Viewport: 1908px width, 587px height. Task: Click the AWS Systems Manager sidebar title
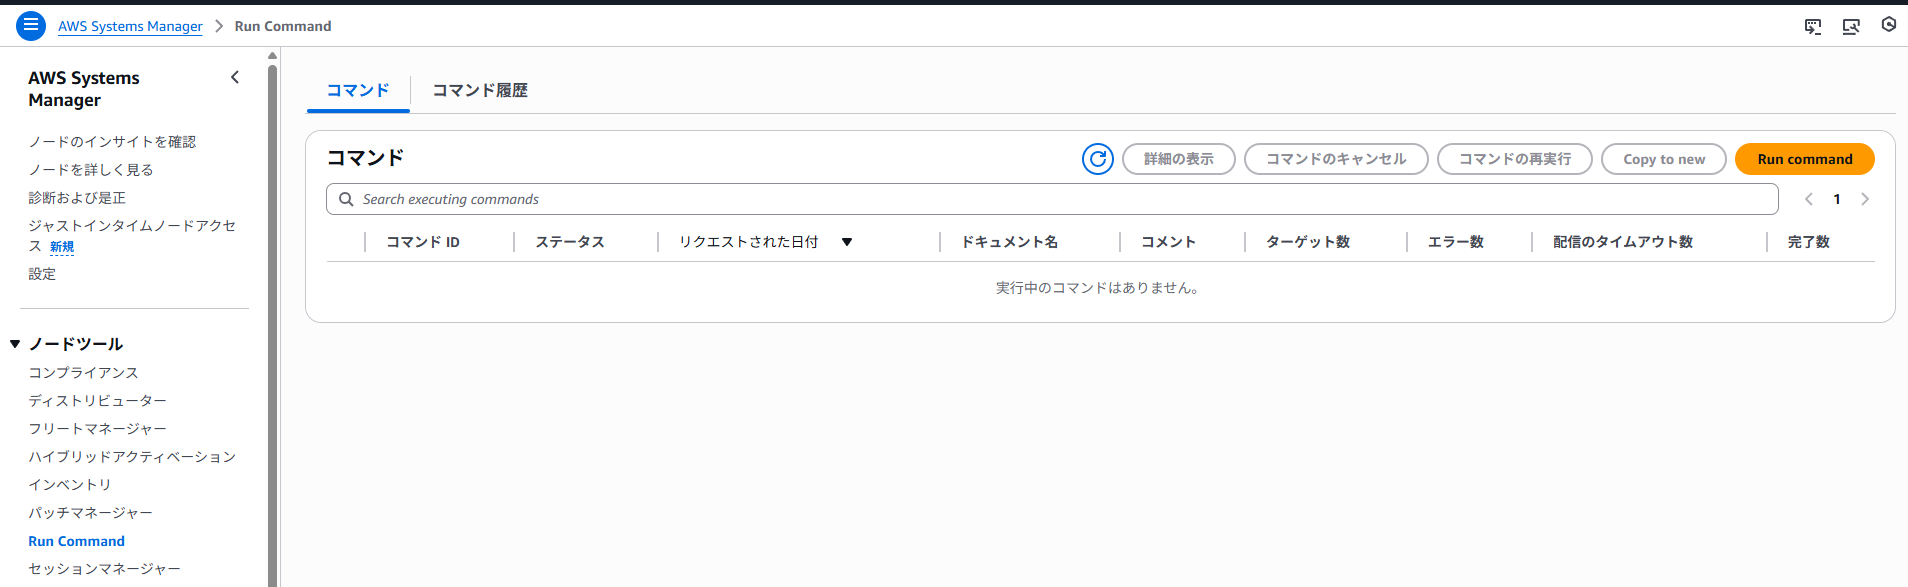point(84,89)
